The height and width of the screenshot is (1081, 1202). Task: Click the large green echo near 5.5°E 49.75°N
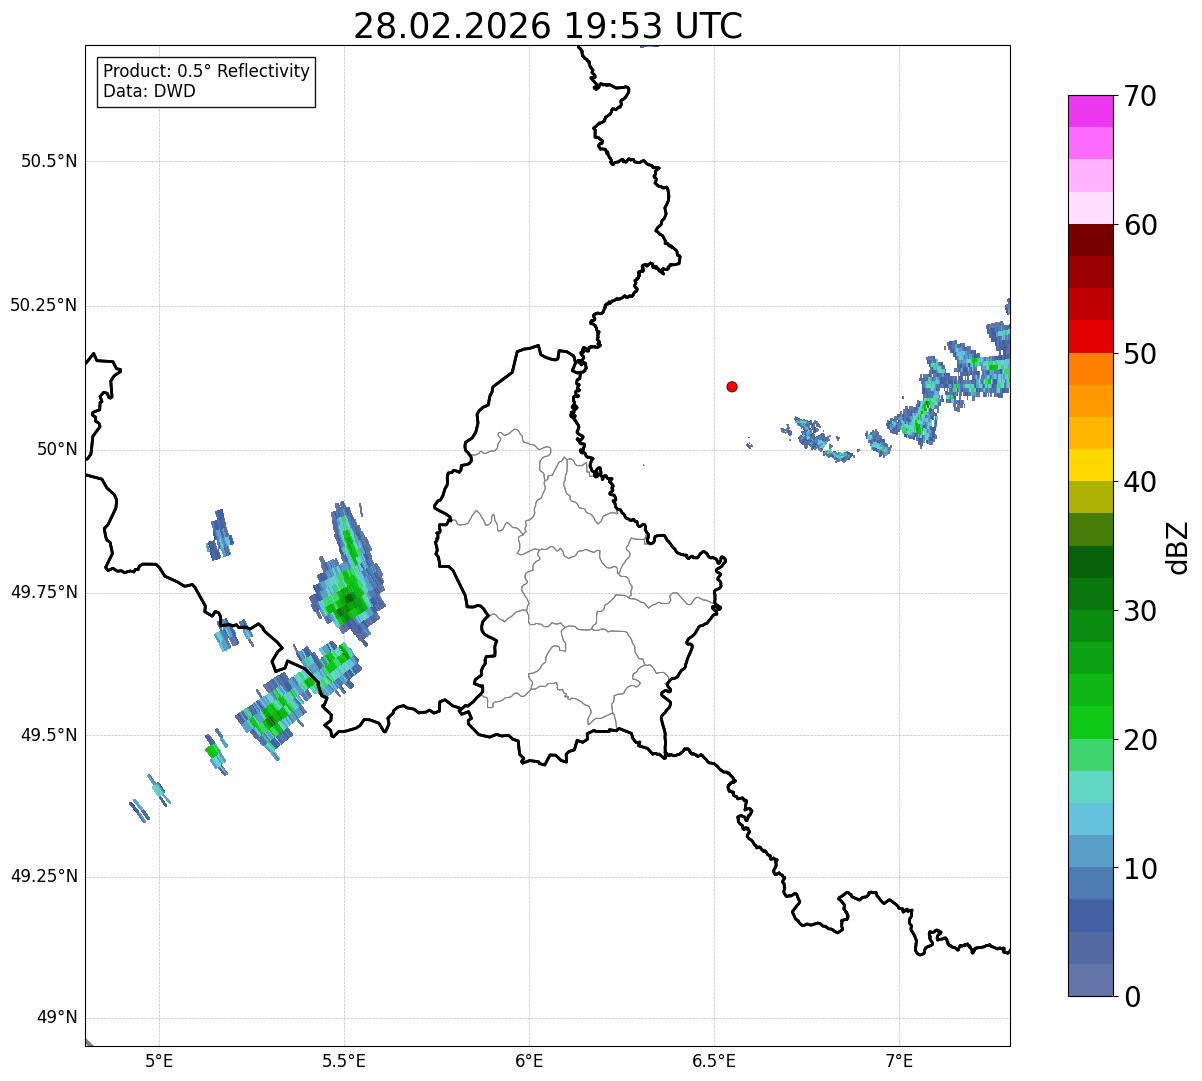point(346,575)
